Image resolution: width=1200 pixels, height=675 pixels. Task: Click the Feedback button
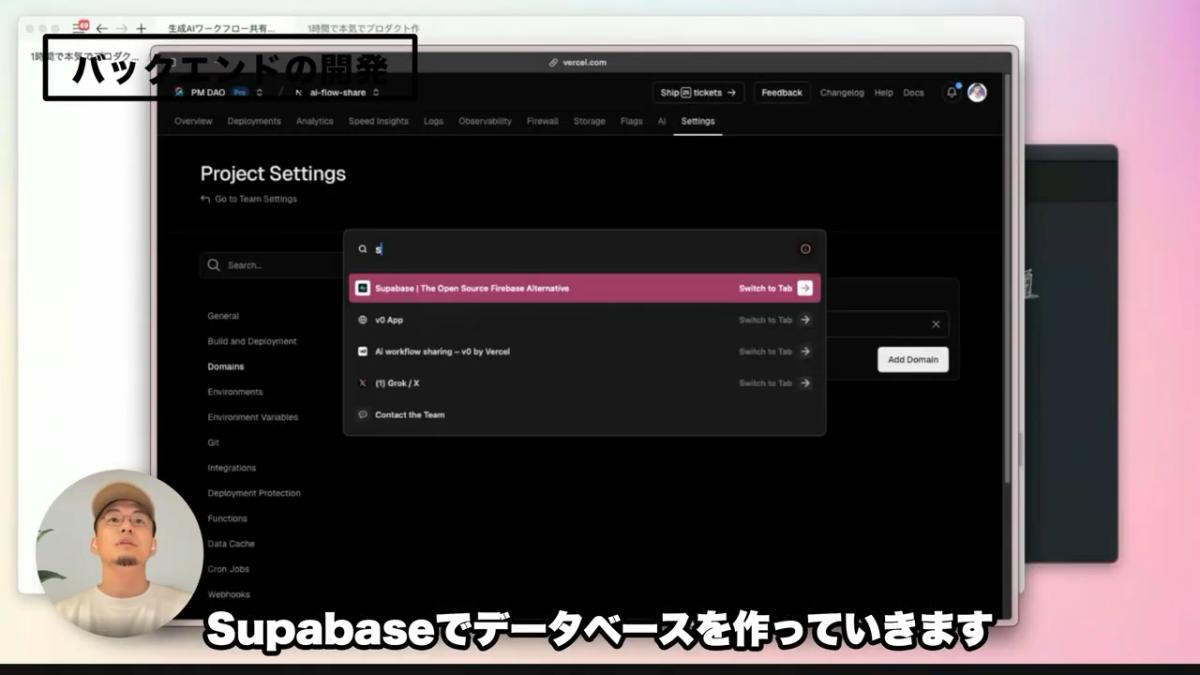[x=781, y=93]
